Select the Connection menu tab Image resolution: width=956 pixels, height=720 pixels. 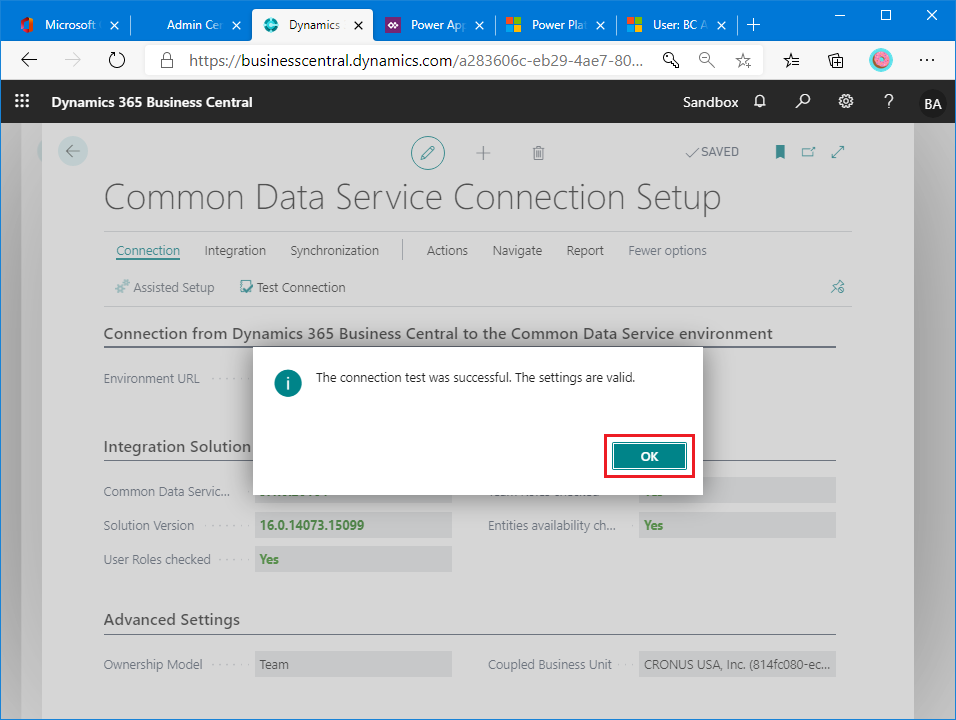click(x=148, y=251)
